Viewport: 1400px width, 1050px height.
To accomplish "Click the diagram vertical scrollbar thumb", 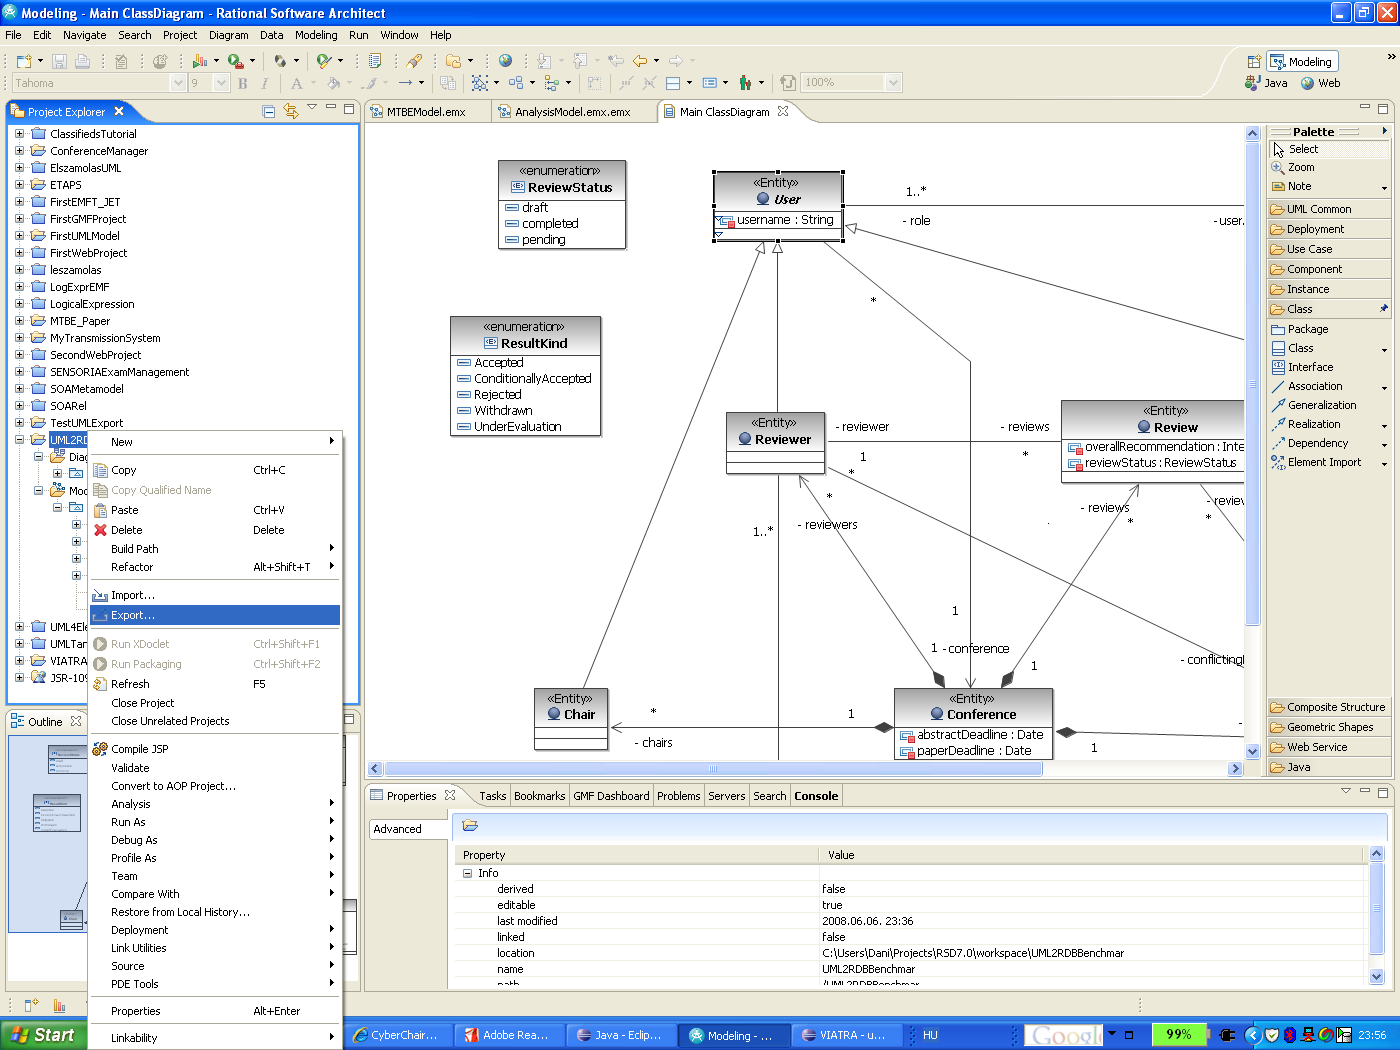I will pos(1252,383).
